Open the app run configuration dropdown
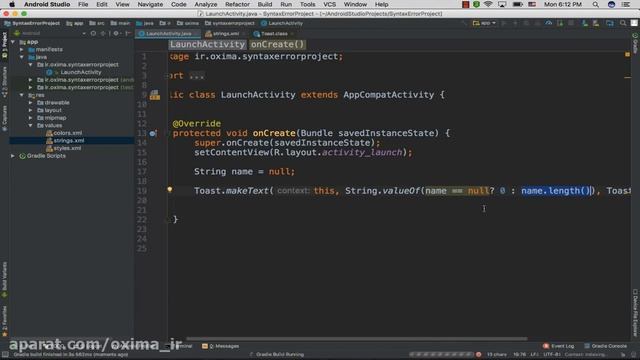 (x=484, y=23)
